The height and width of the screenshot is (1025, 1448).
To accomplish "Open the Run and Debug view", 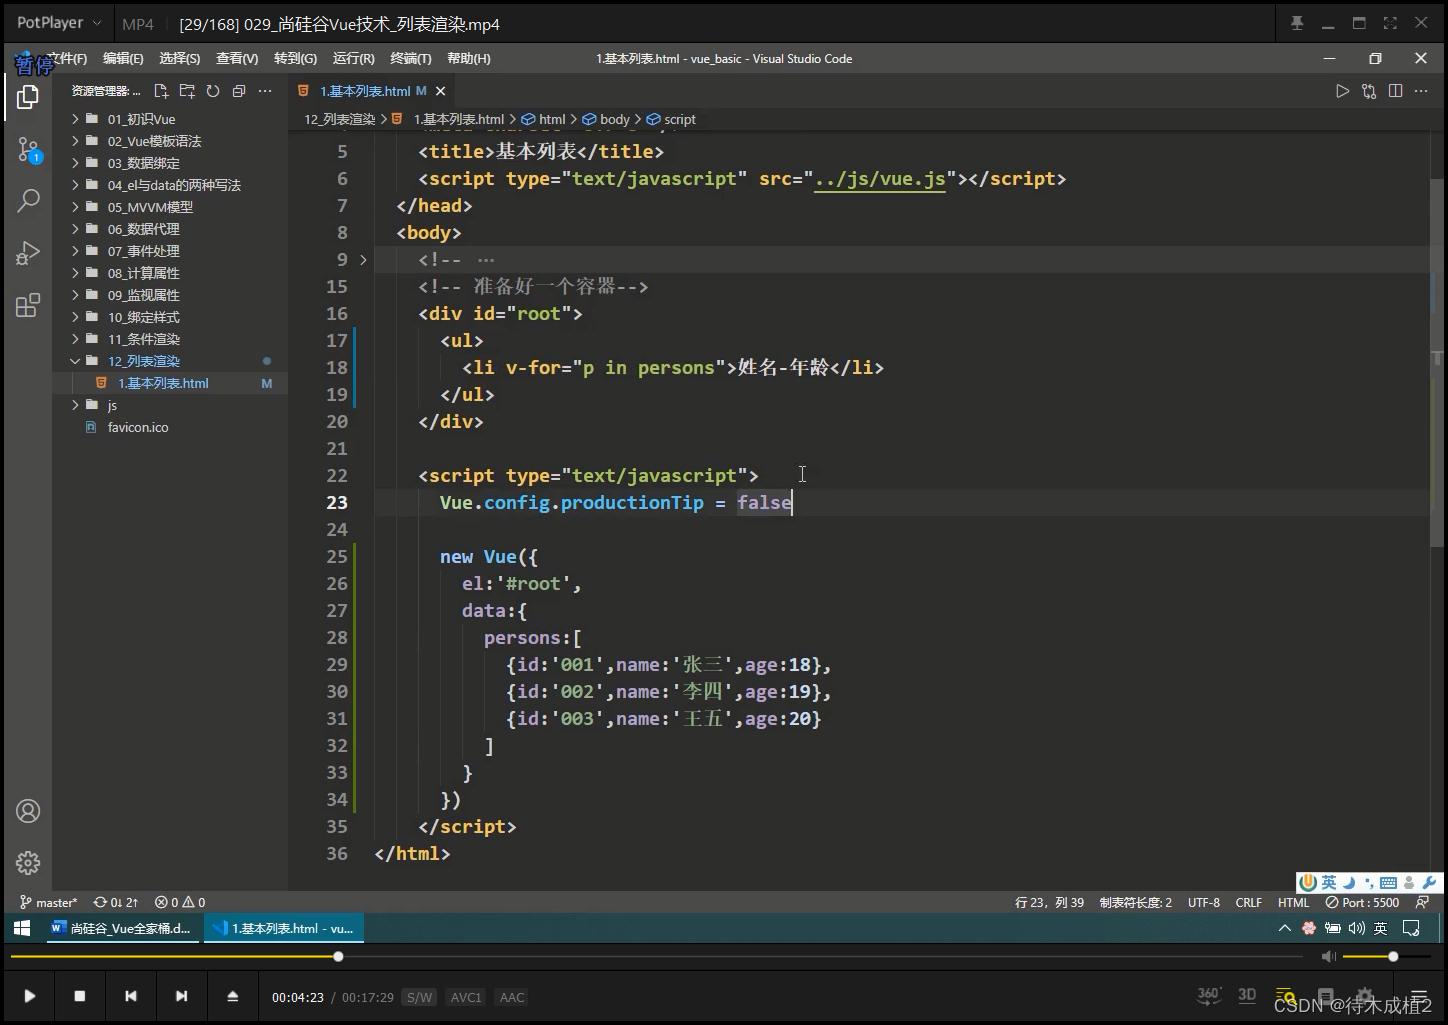I will point(28,253).
